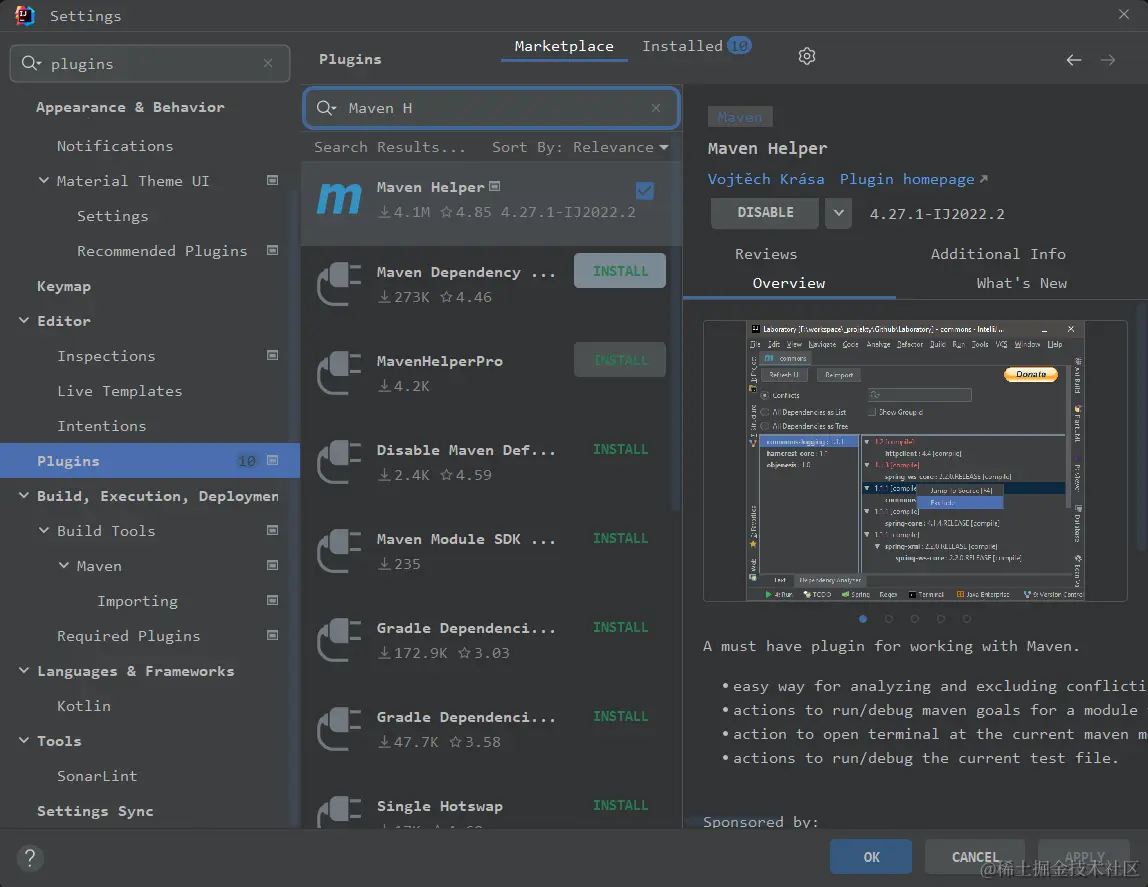The height and width of the screenshot is (887, 1148).
Task: Click the DISABLE button
Action: click(765, 213)
